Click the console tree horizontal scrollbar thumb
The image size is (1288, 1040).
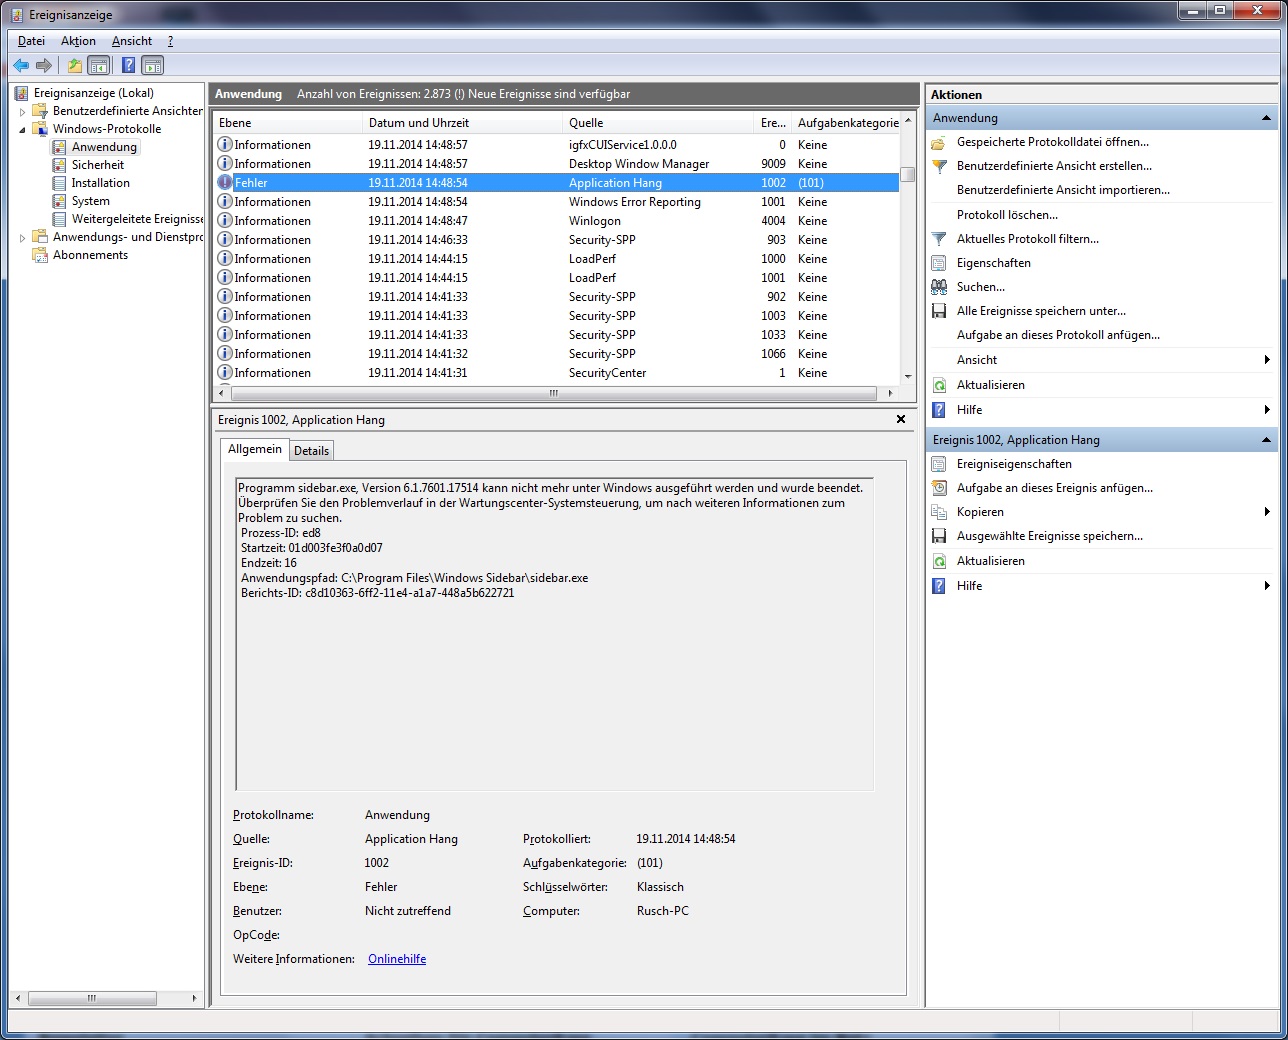(92, 998)
